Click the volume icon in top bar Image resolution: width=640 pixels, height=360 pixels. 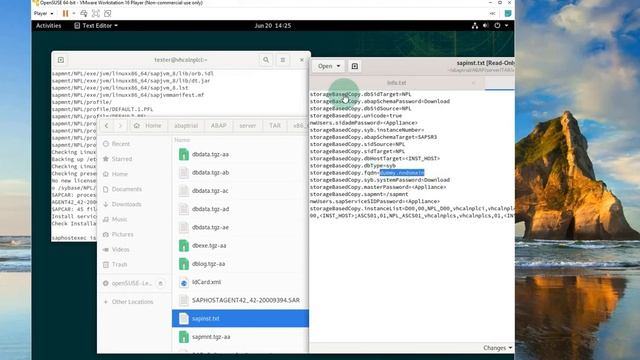pyautogui.click(x=486, y=26)
